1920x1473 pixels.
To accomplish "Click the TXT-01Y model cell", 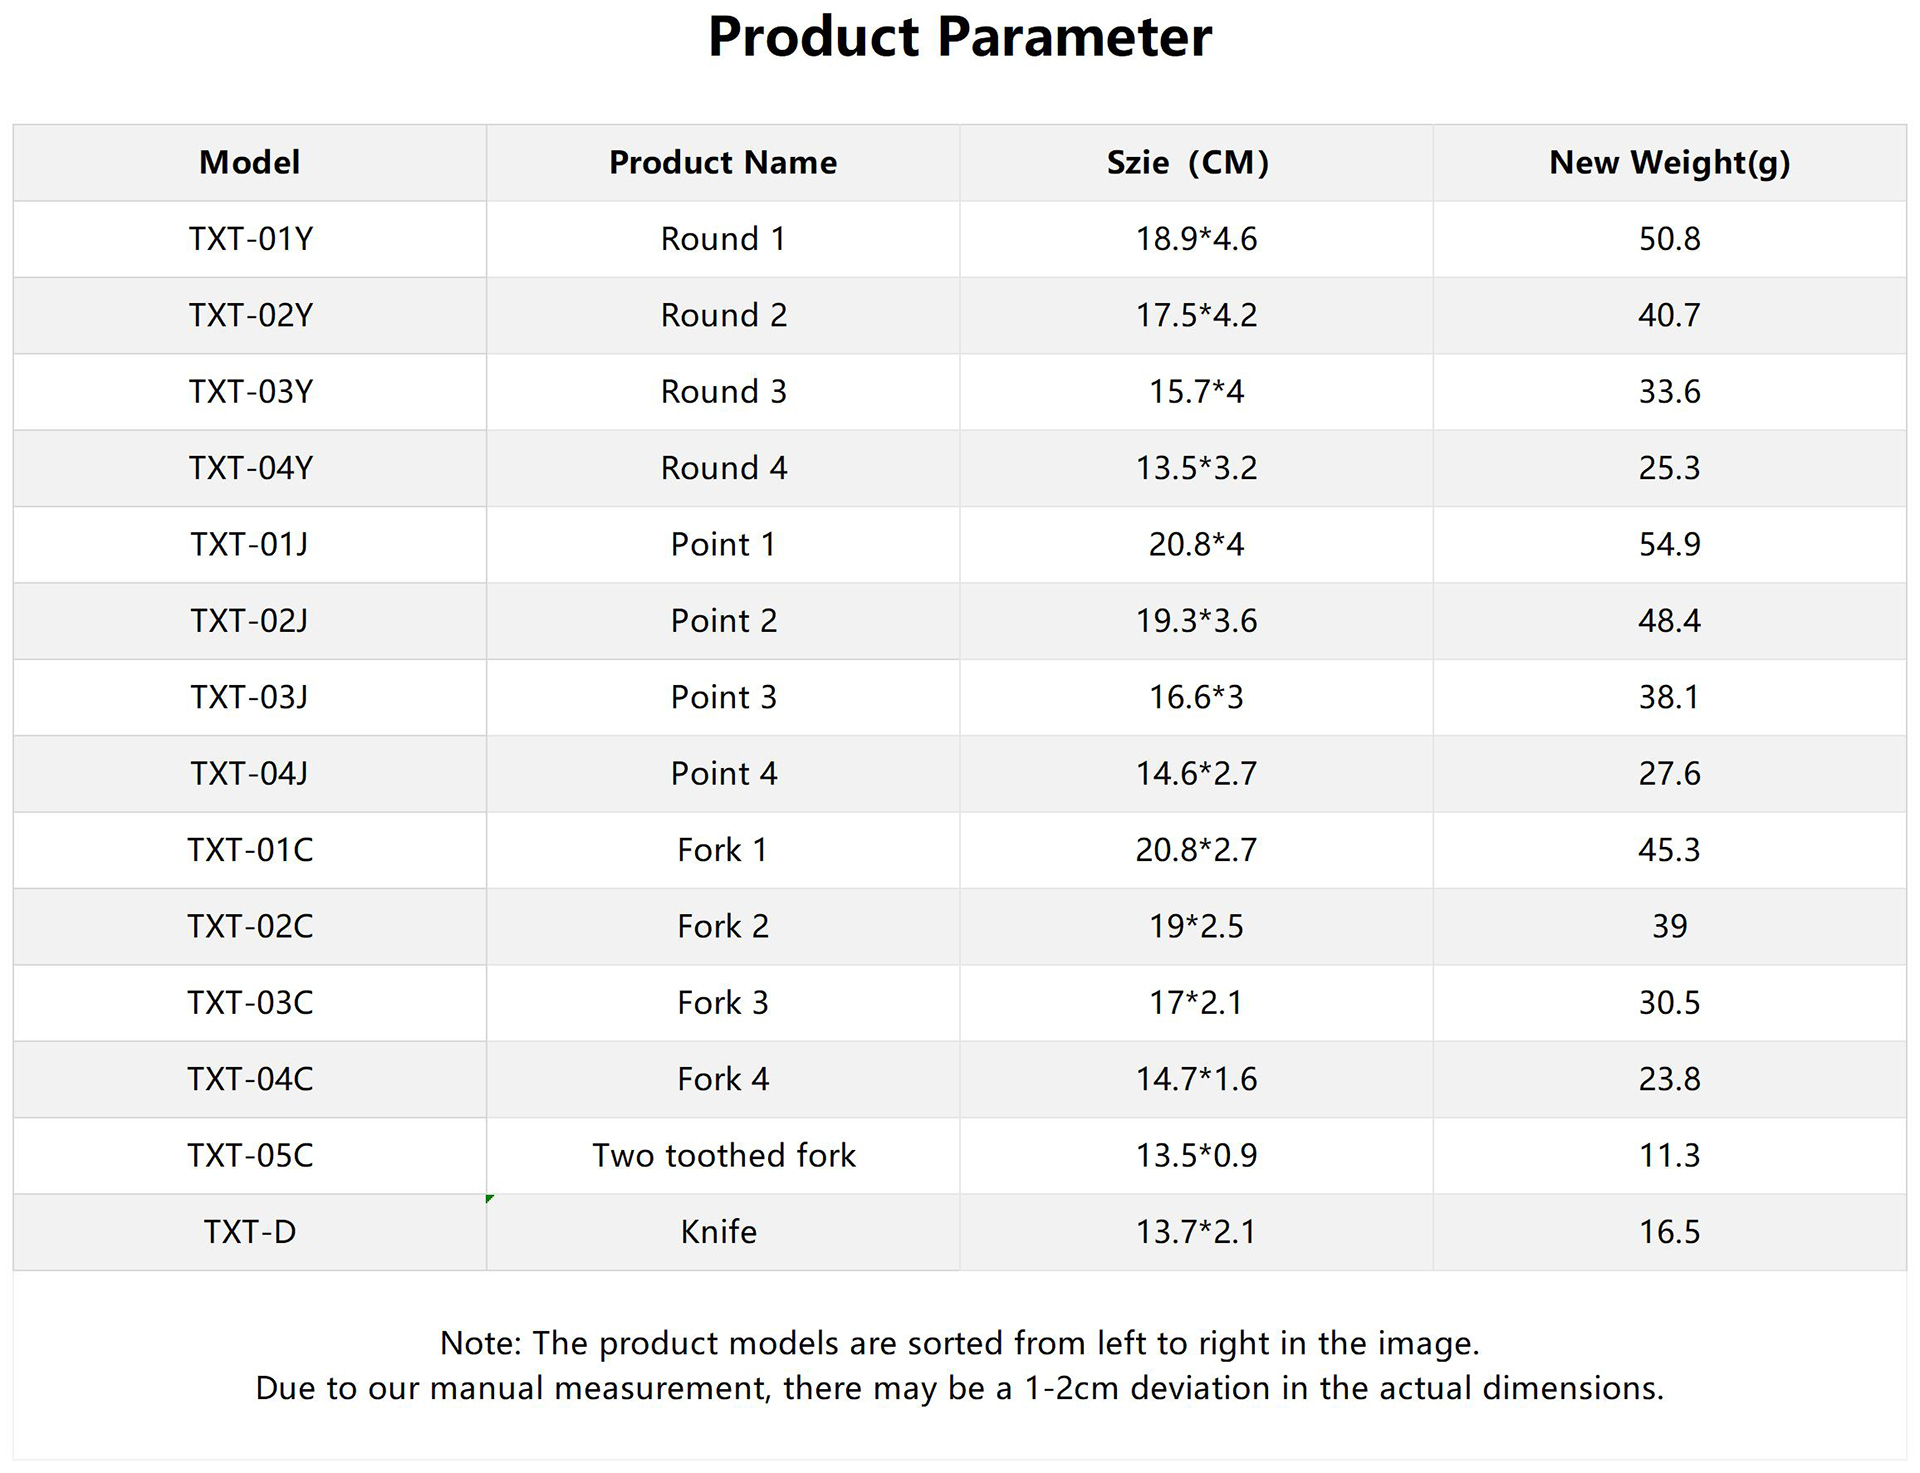I will pos(250,239).
